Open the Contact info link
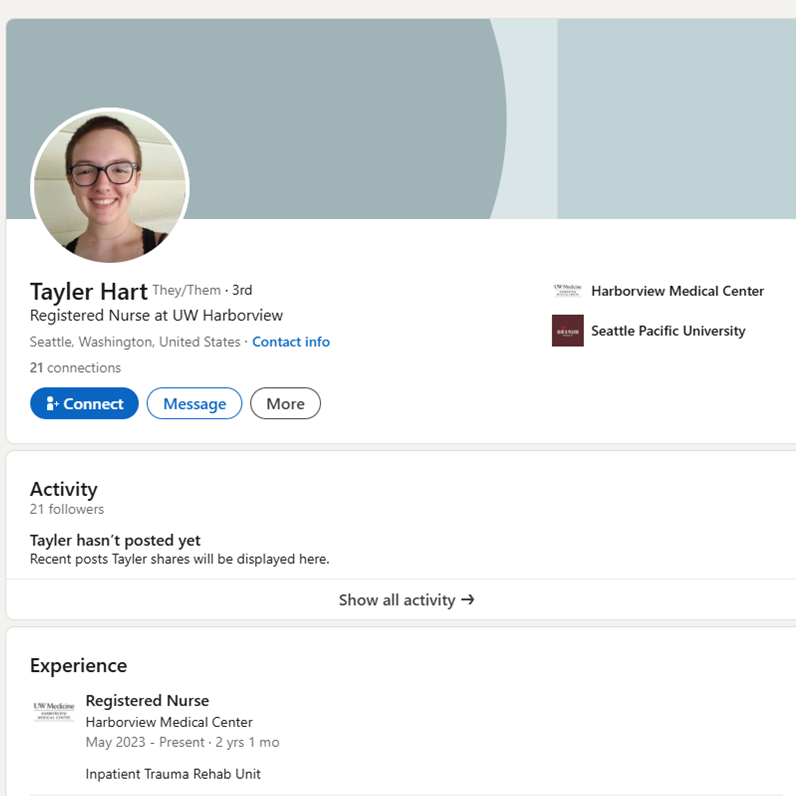The image size is (796, 796). click(290, 342)
